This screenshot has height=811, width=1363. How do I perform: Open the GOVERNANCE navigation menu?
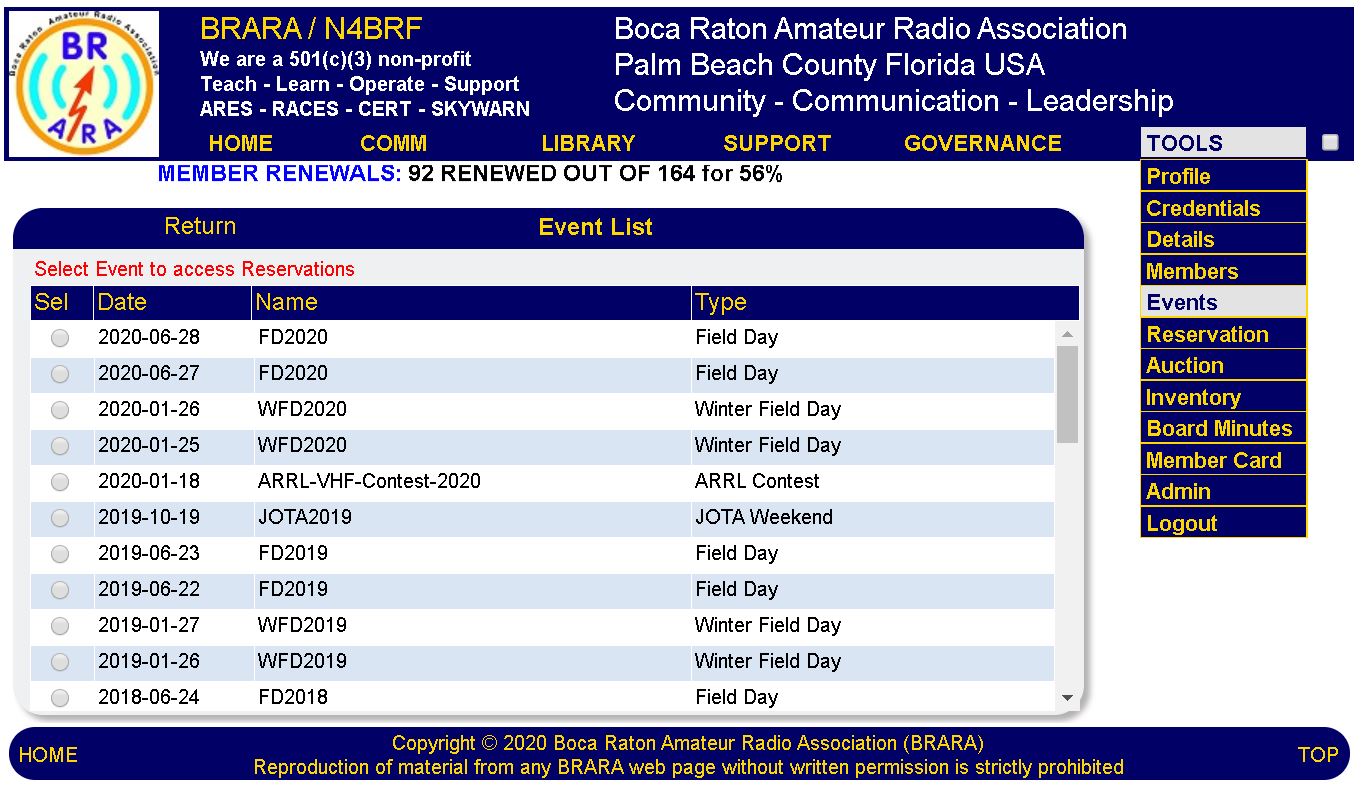982,143
